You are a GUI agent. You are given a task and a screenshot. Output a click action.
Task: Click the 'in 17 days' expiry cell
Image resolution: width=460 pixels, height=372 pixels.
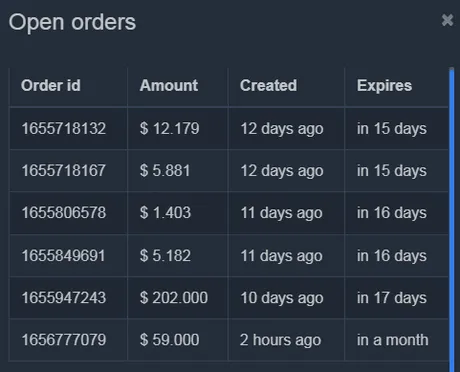pyautogui.click(x=392, y=298)
